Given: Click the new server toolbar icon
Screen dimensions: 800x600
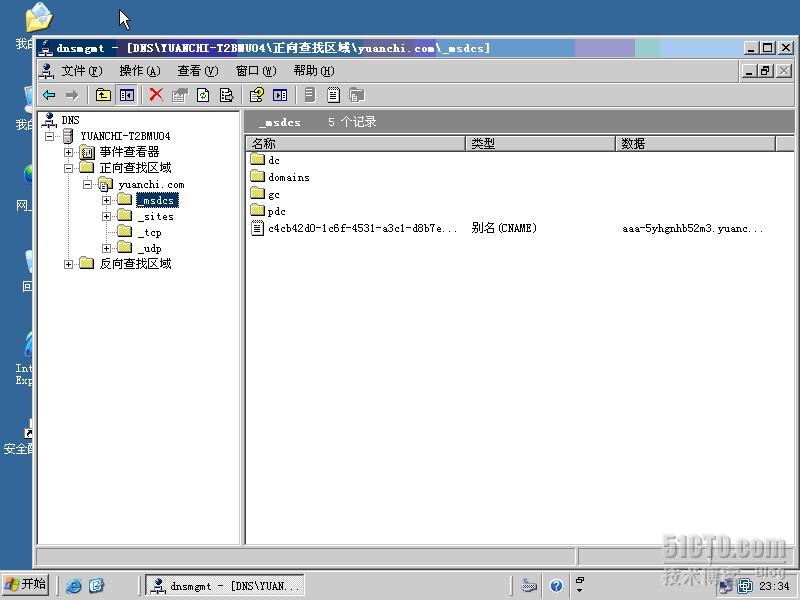Looking at the screenshot, I should tap(310, 95).
